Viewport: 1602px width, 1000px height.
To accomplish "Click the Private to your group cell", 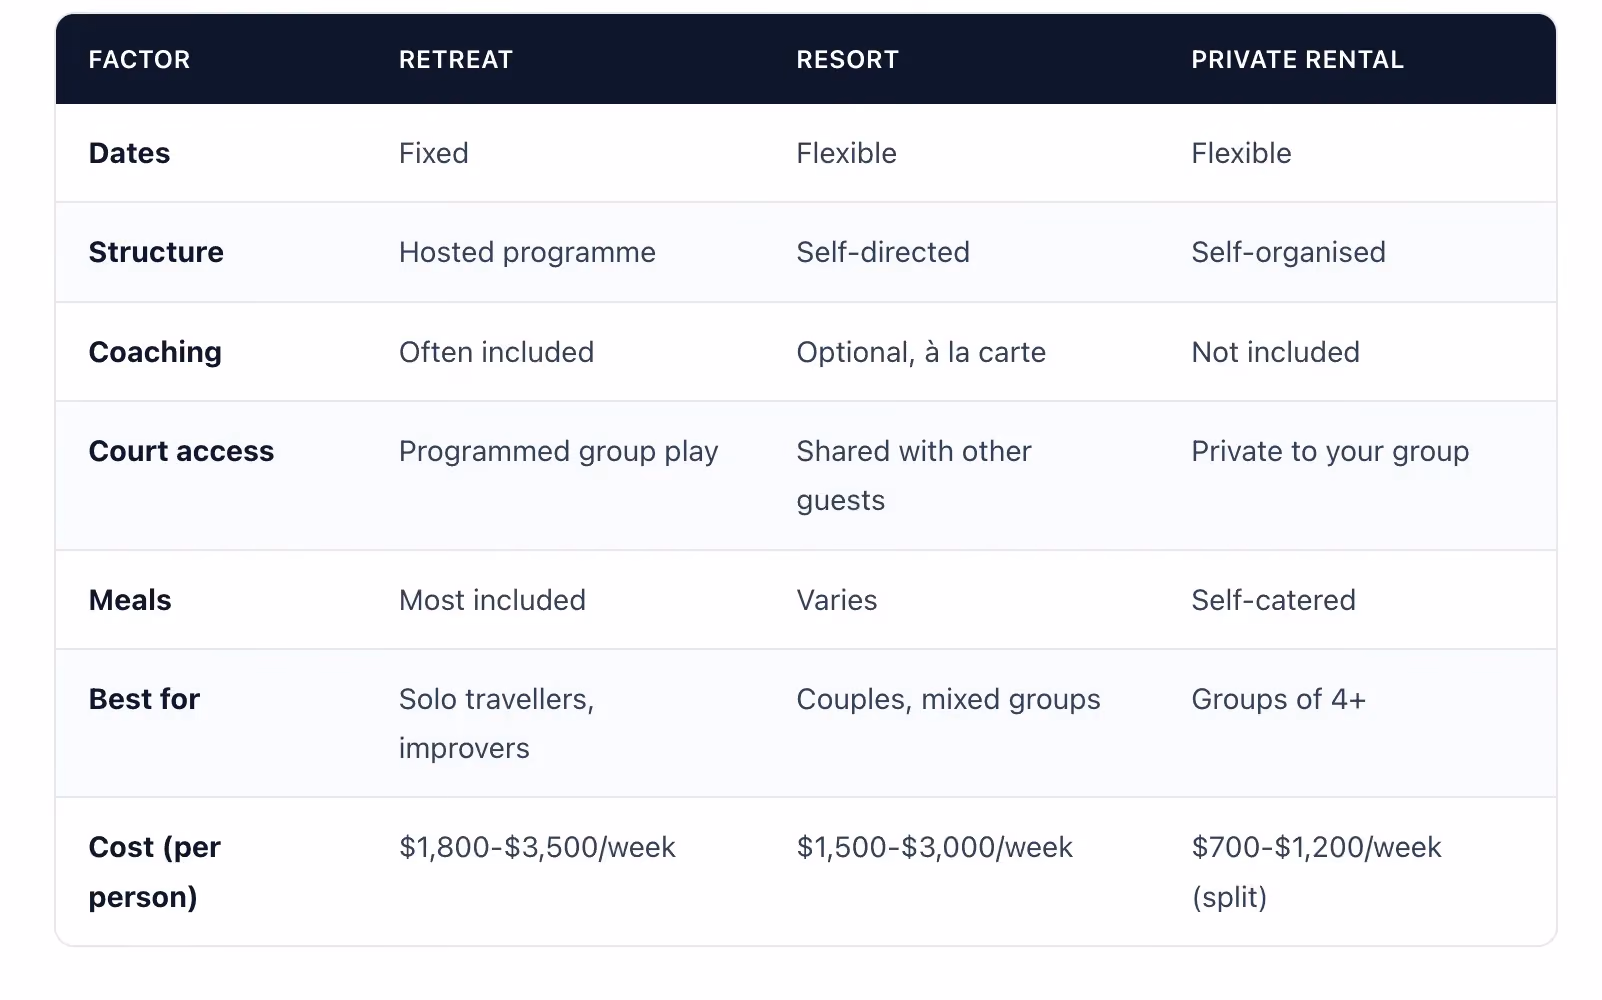I will 1330,452.
